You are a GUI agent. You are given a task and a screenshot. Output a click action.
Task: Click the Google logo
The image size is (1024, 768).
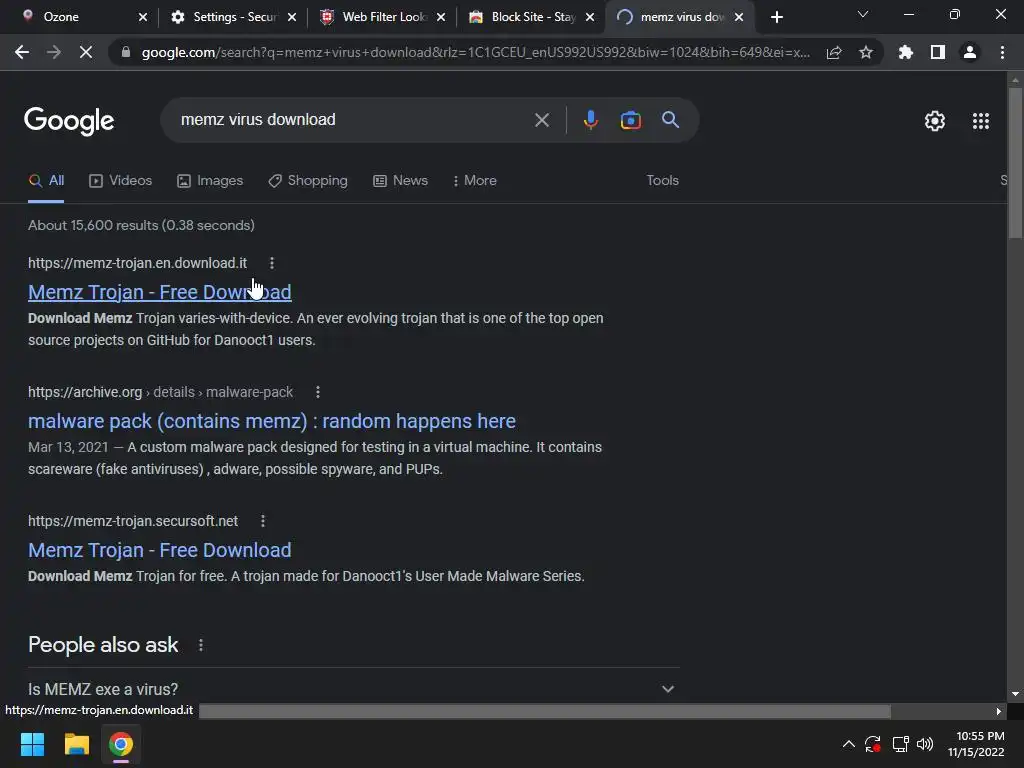69,121
